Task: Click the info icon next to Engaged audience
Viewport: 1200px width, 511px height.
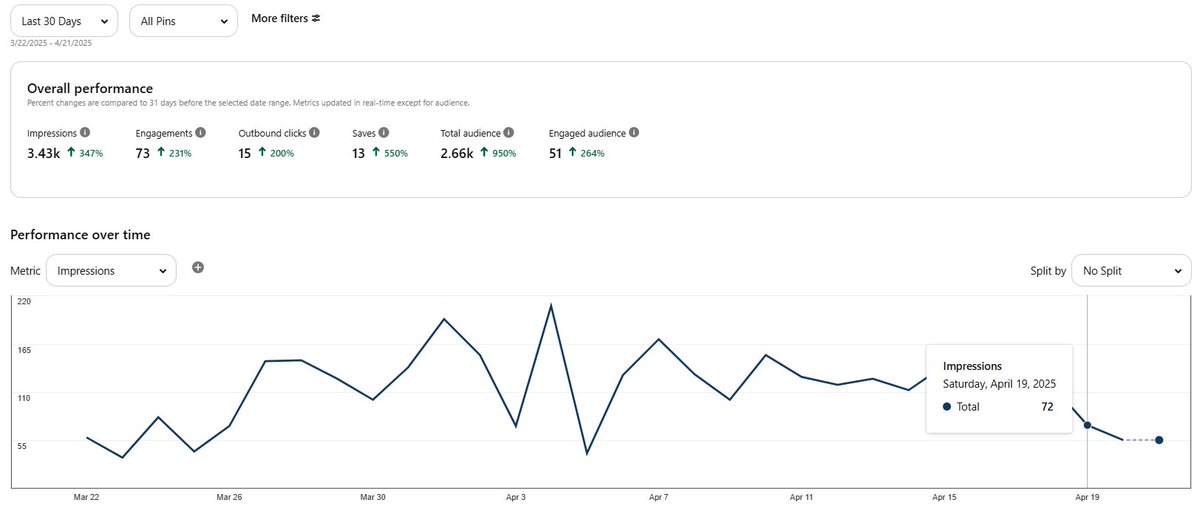Action: [634, 132]
